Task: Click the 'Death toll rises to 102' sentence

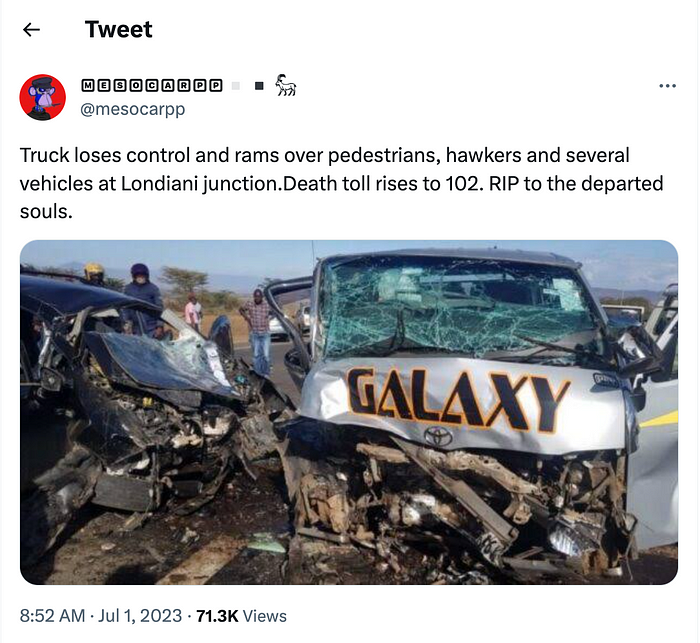Action: [383, 184]
